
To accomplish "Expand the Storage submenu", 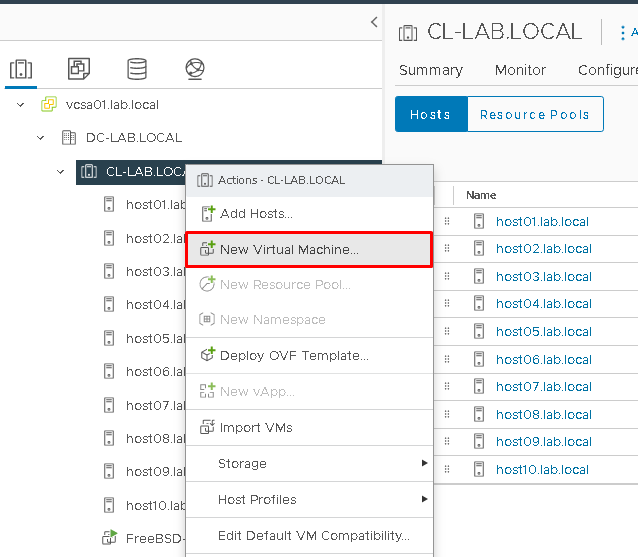I will [x=424, y=463].
